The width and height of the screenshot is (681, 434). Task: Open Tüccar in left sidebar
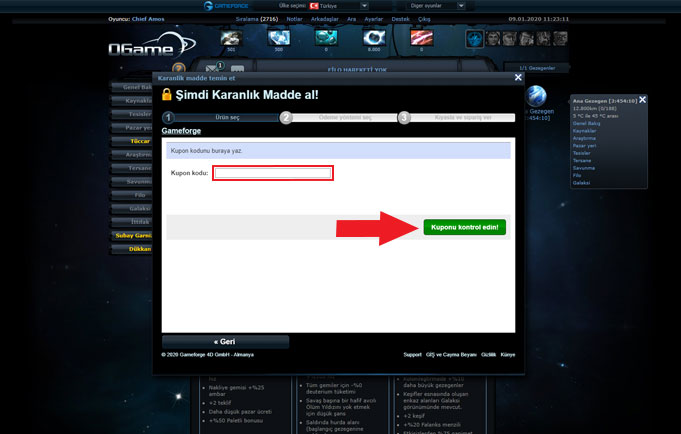[x=132, y=141]
